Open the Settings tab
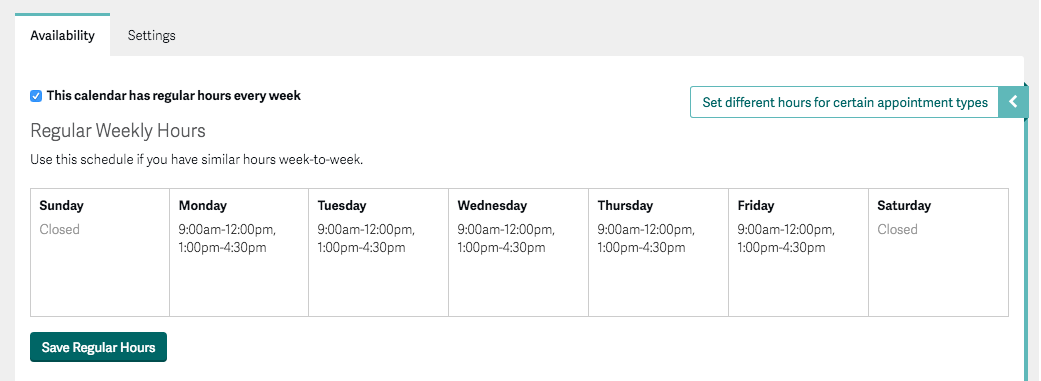This screenshot has width=1041, height=381. point(151,35)
